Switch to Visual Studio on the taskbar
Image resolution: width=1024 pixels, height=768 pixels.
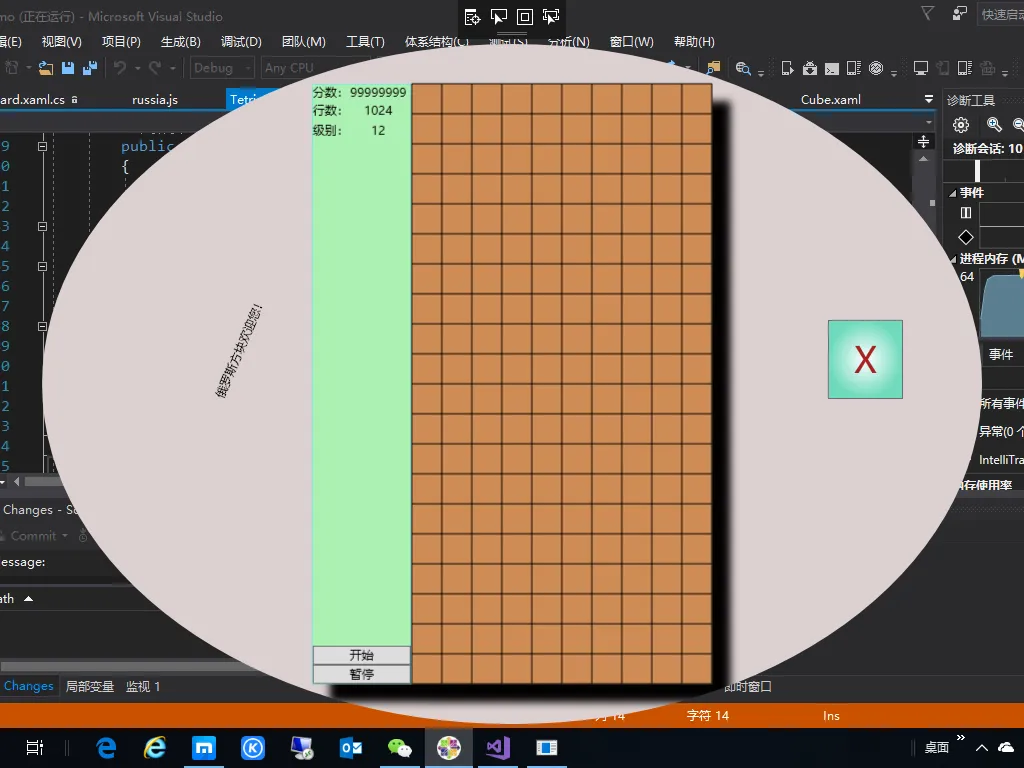point(498,748)
